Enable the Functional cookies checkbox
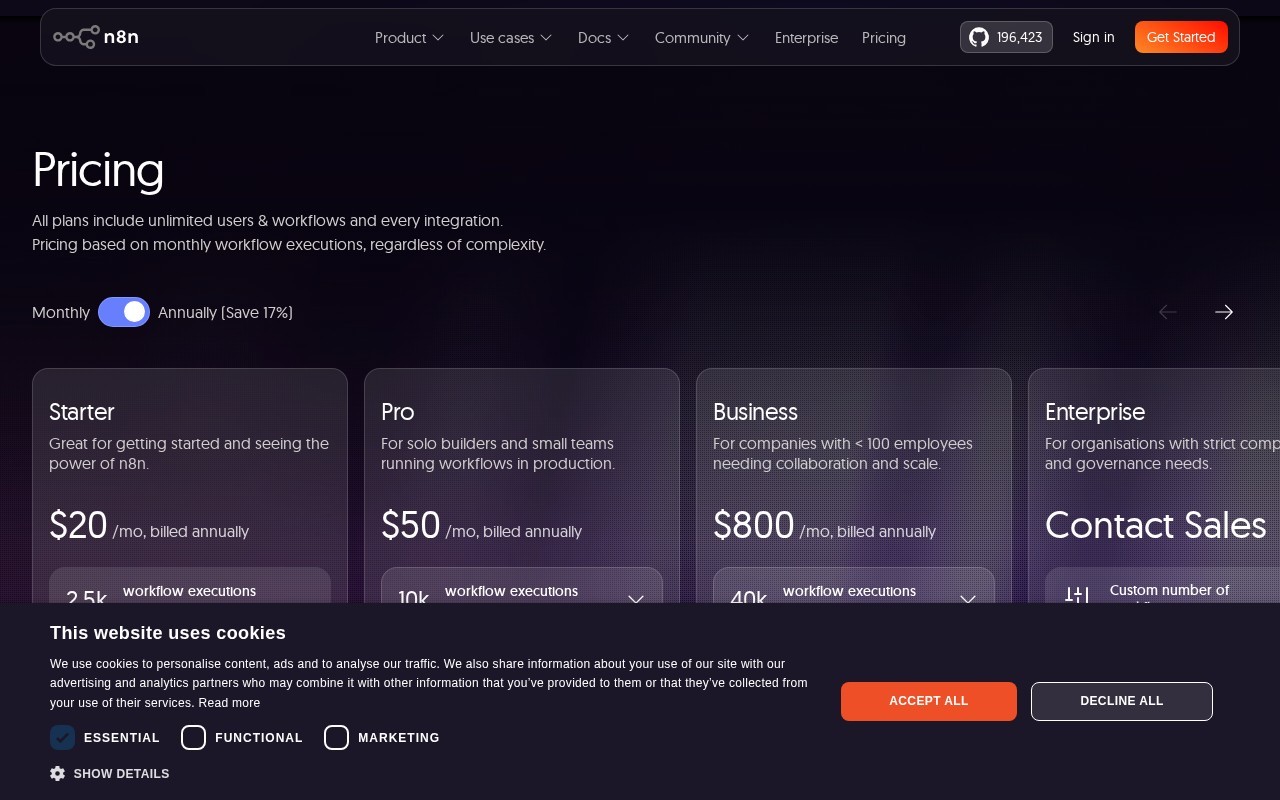1280x800 pixels. tap(194, 738)
